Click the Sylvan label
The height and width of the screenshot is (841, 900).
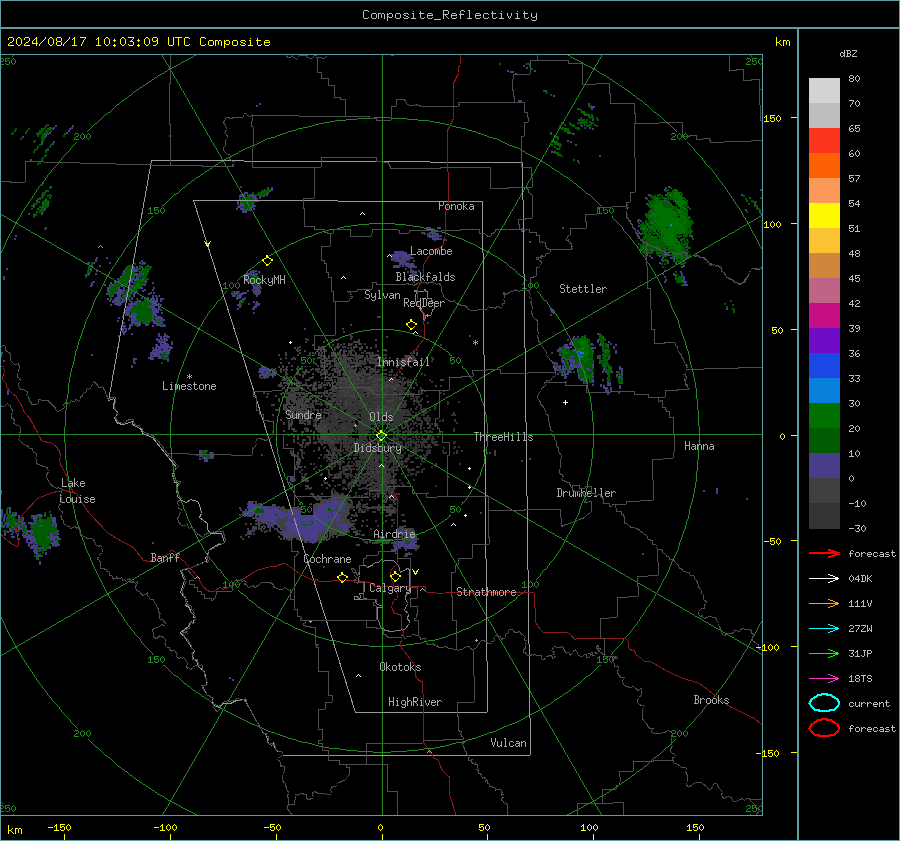(x=382, y=295)
